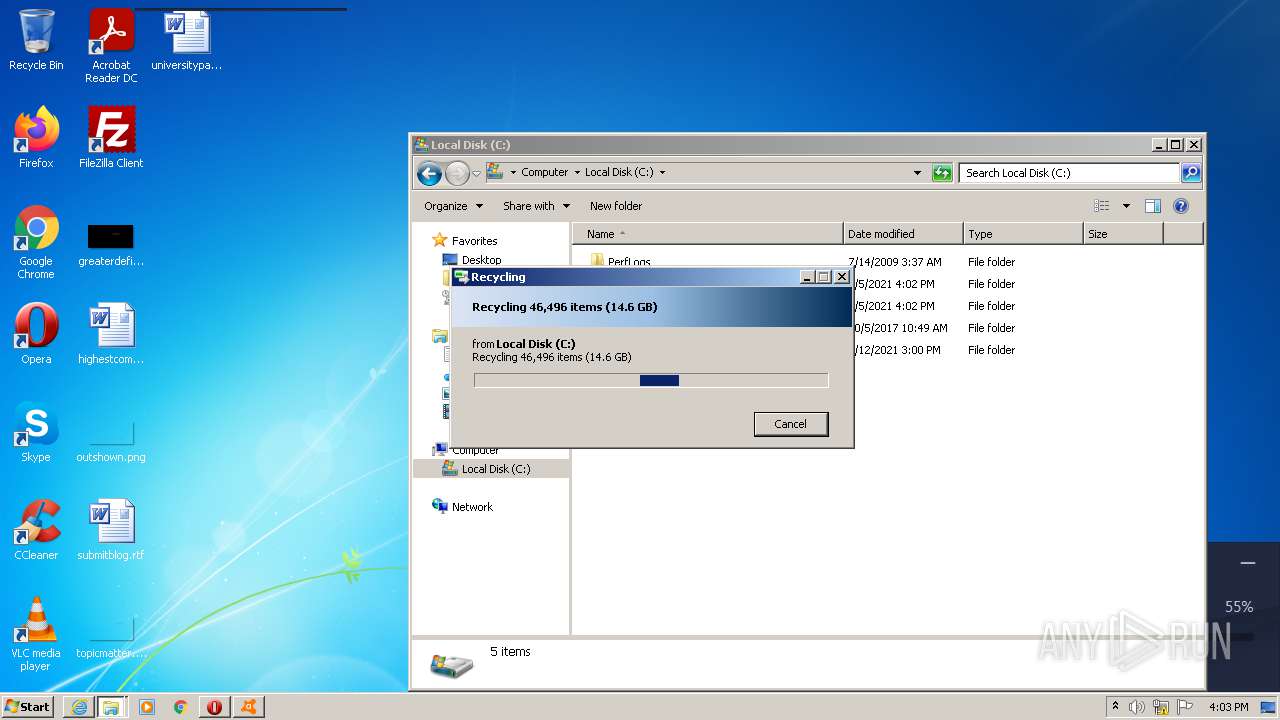Screen dimensions: 1280x720
Task: Open the Recycle Bin desktop icon
Action: 36,40
